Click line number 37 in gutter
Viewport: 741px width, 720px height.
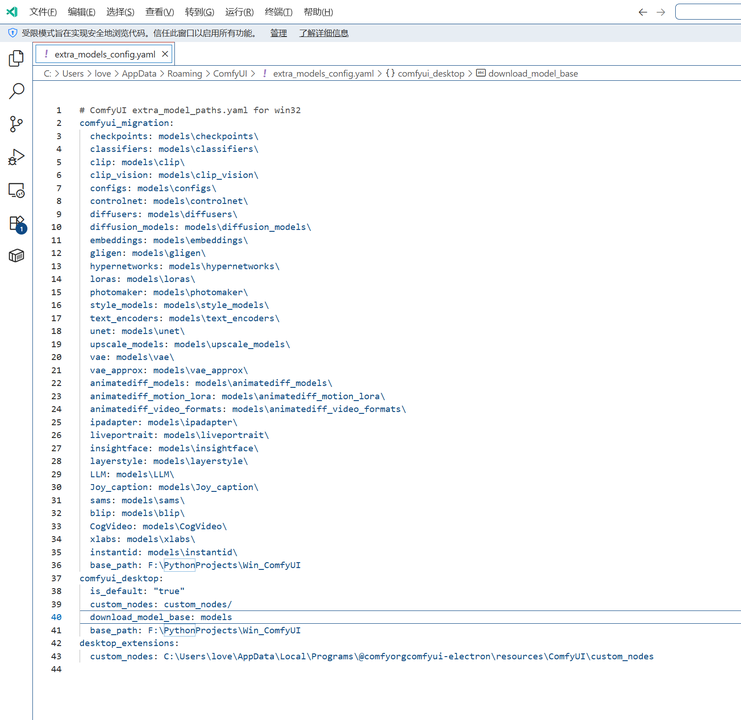click(x=56, y=578)
